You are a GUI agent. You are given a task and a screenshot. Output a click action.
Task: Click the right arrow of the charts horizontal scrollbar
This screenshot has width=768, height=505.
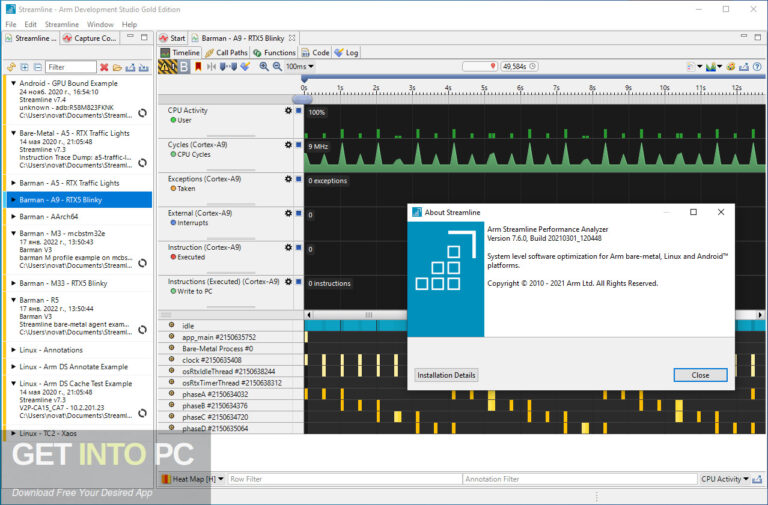click(x=760, y=315)
